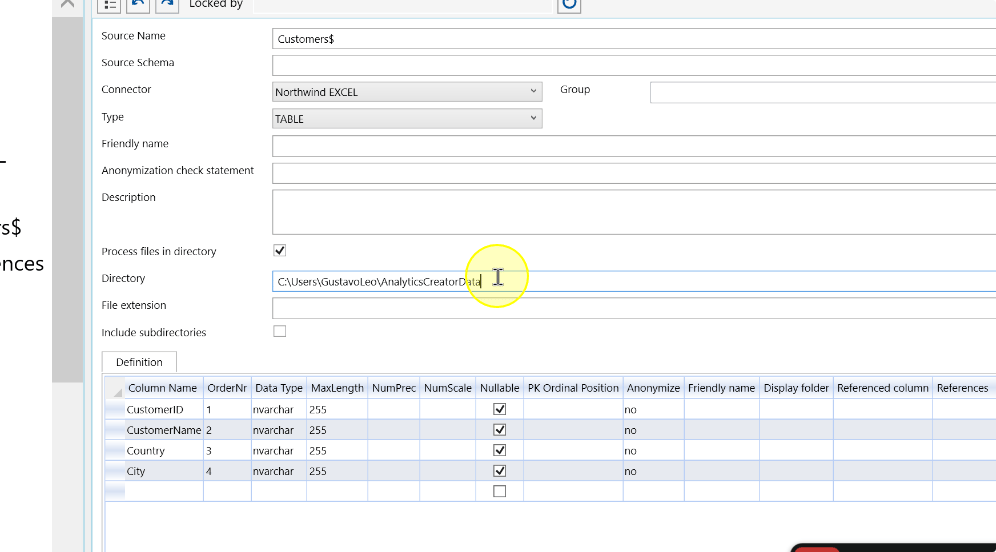
Task: Select the City column name cell
Action: click(164, 471)
